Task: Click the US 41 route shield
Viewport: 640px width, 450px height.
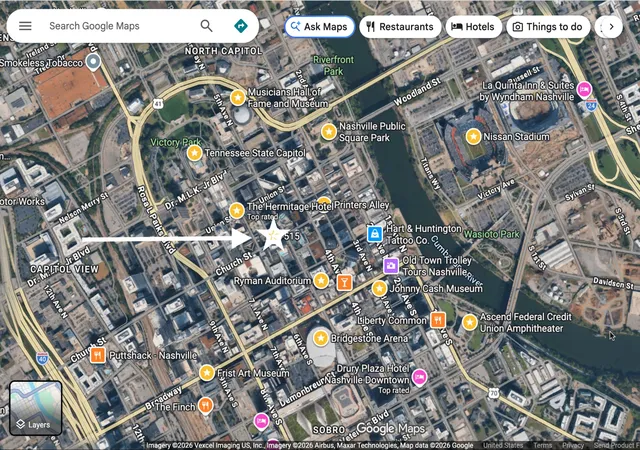Action: pos(158,104)
